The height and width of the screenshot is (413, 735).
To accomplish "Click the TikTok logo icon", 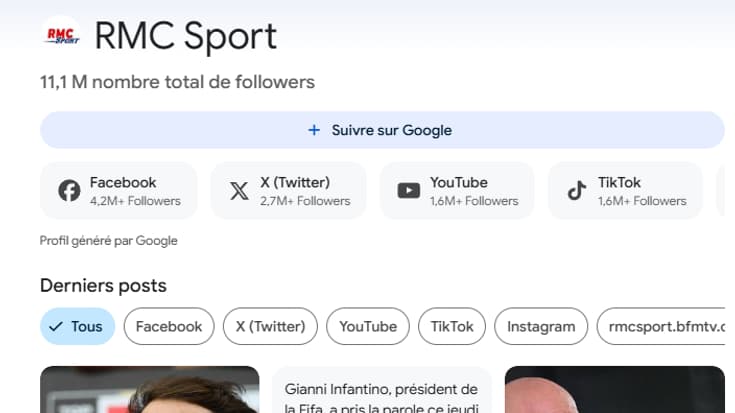I will (x=577, y=191).
